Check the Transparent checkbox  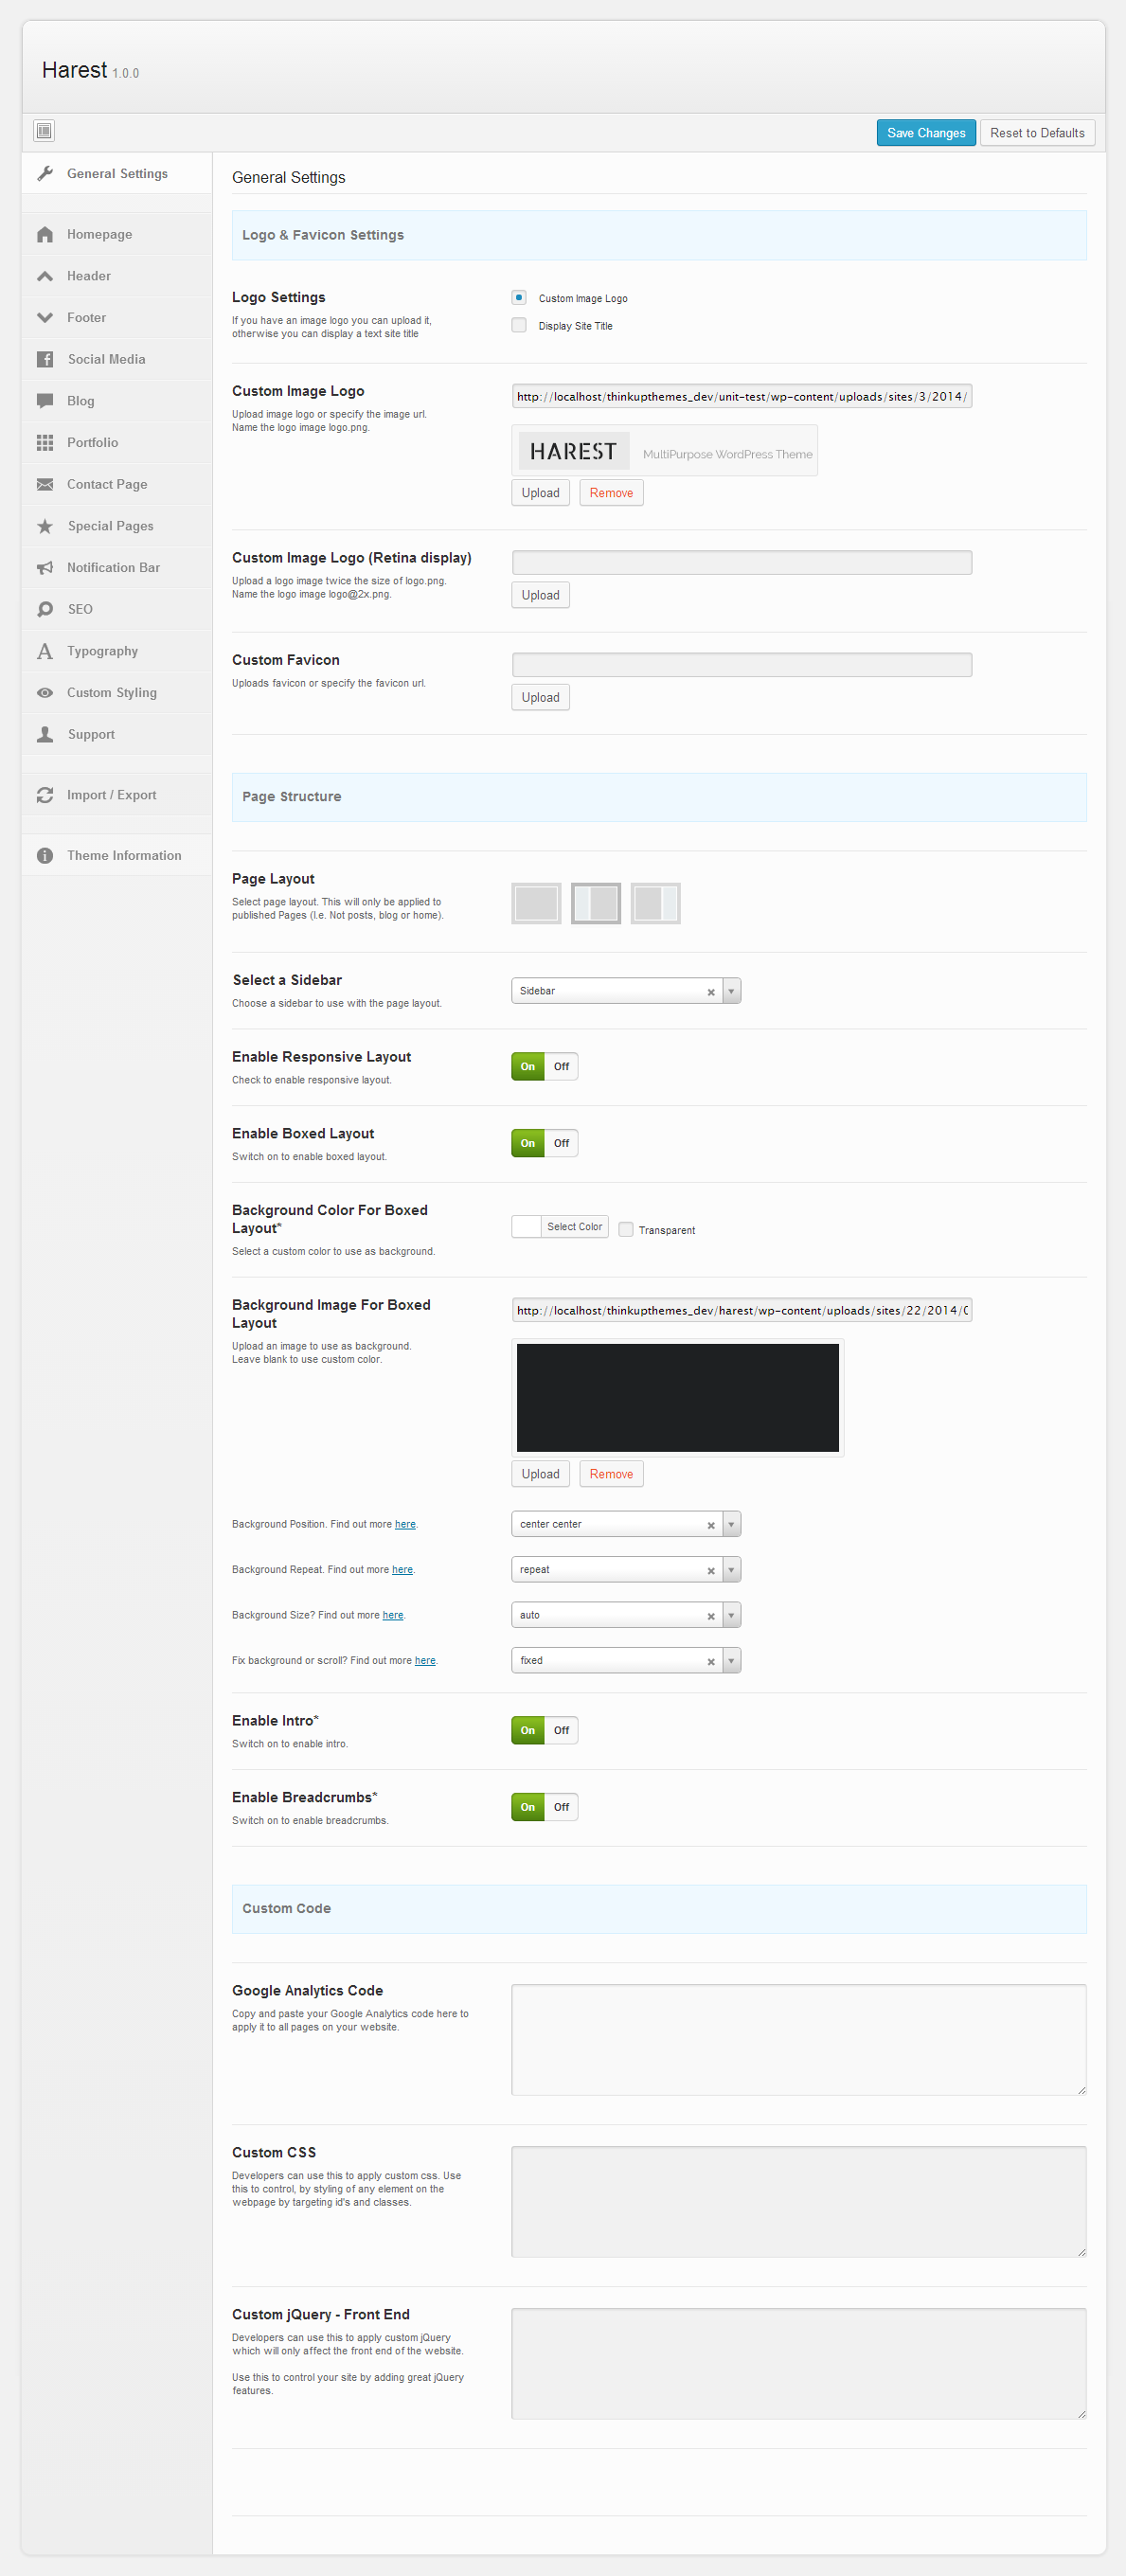tap(626, 1229)
